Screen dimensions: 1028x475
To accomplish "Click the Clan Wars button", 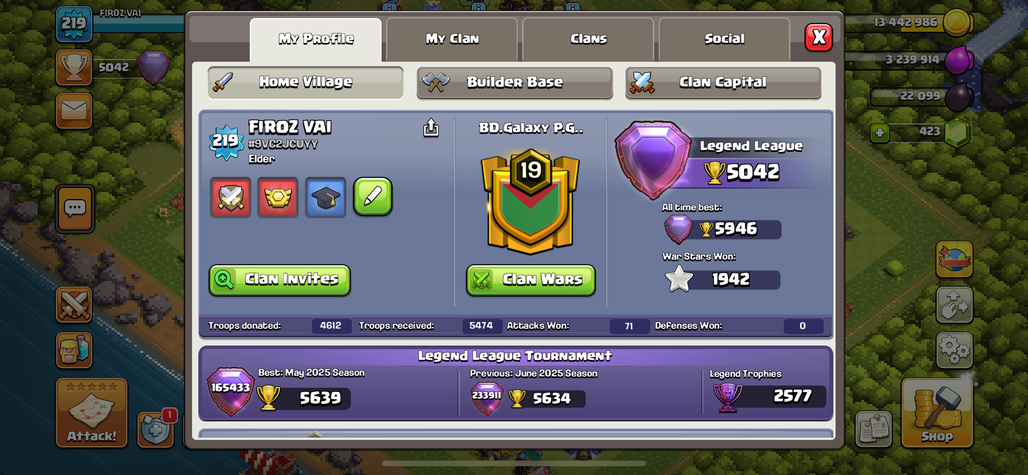I will click(531, 280).
